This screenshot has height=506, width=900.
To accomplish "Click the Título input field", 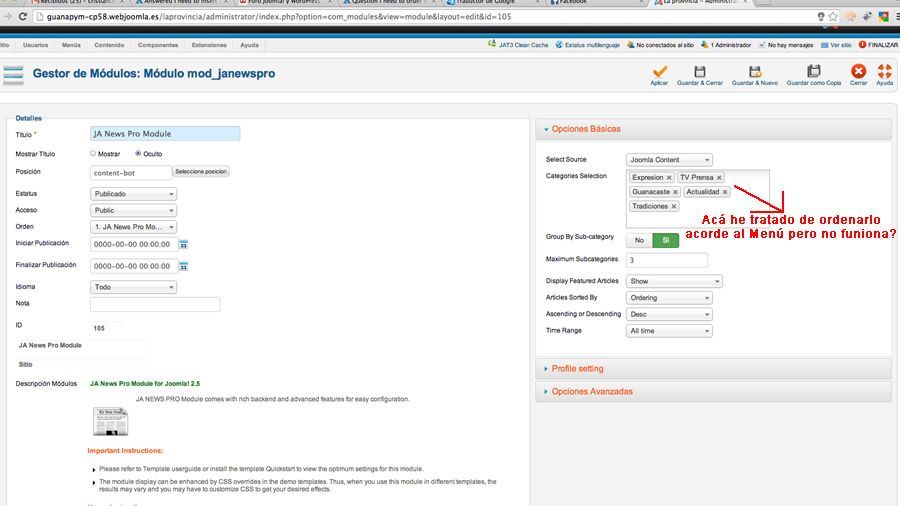I will coord(165,134).
